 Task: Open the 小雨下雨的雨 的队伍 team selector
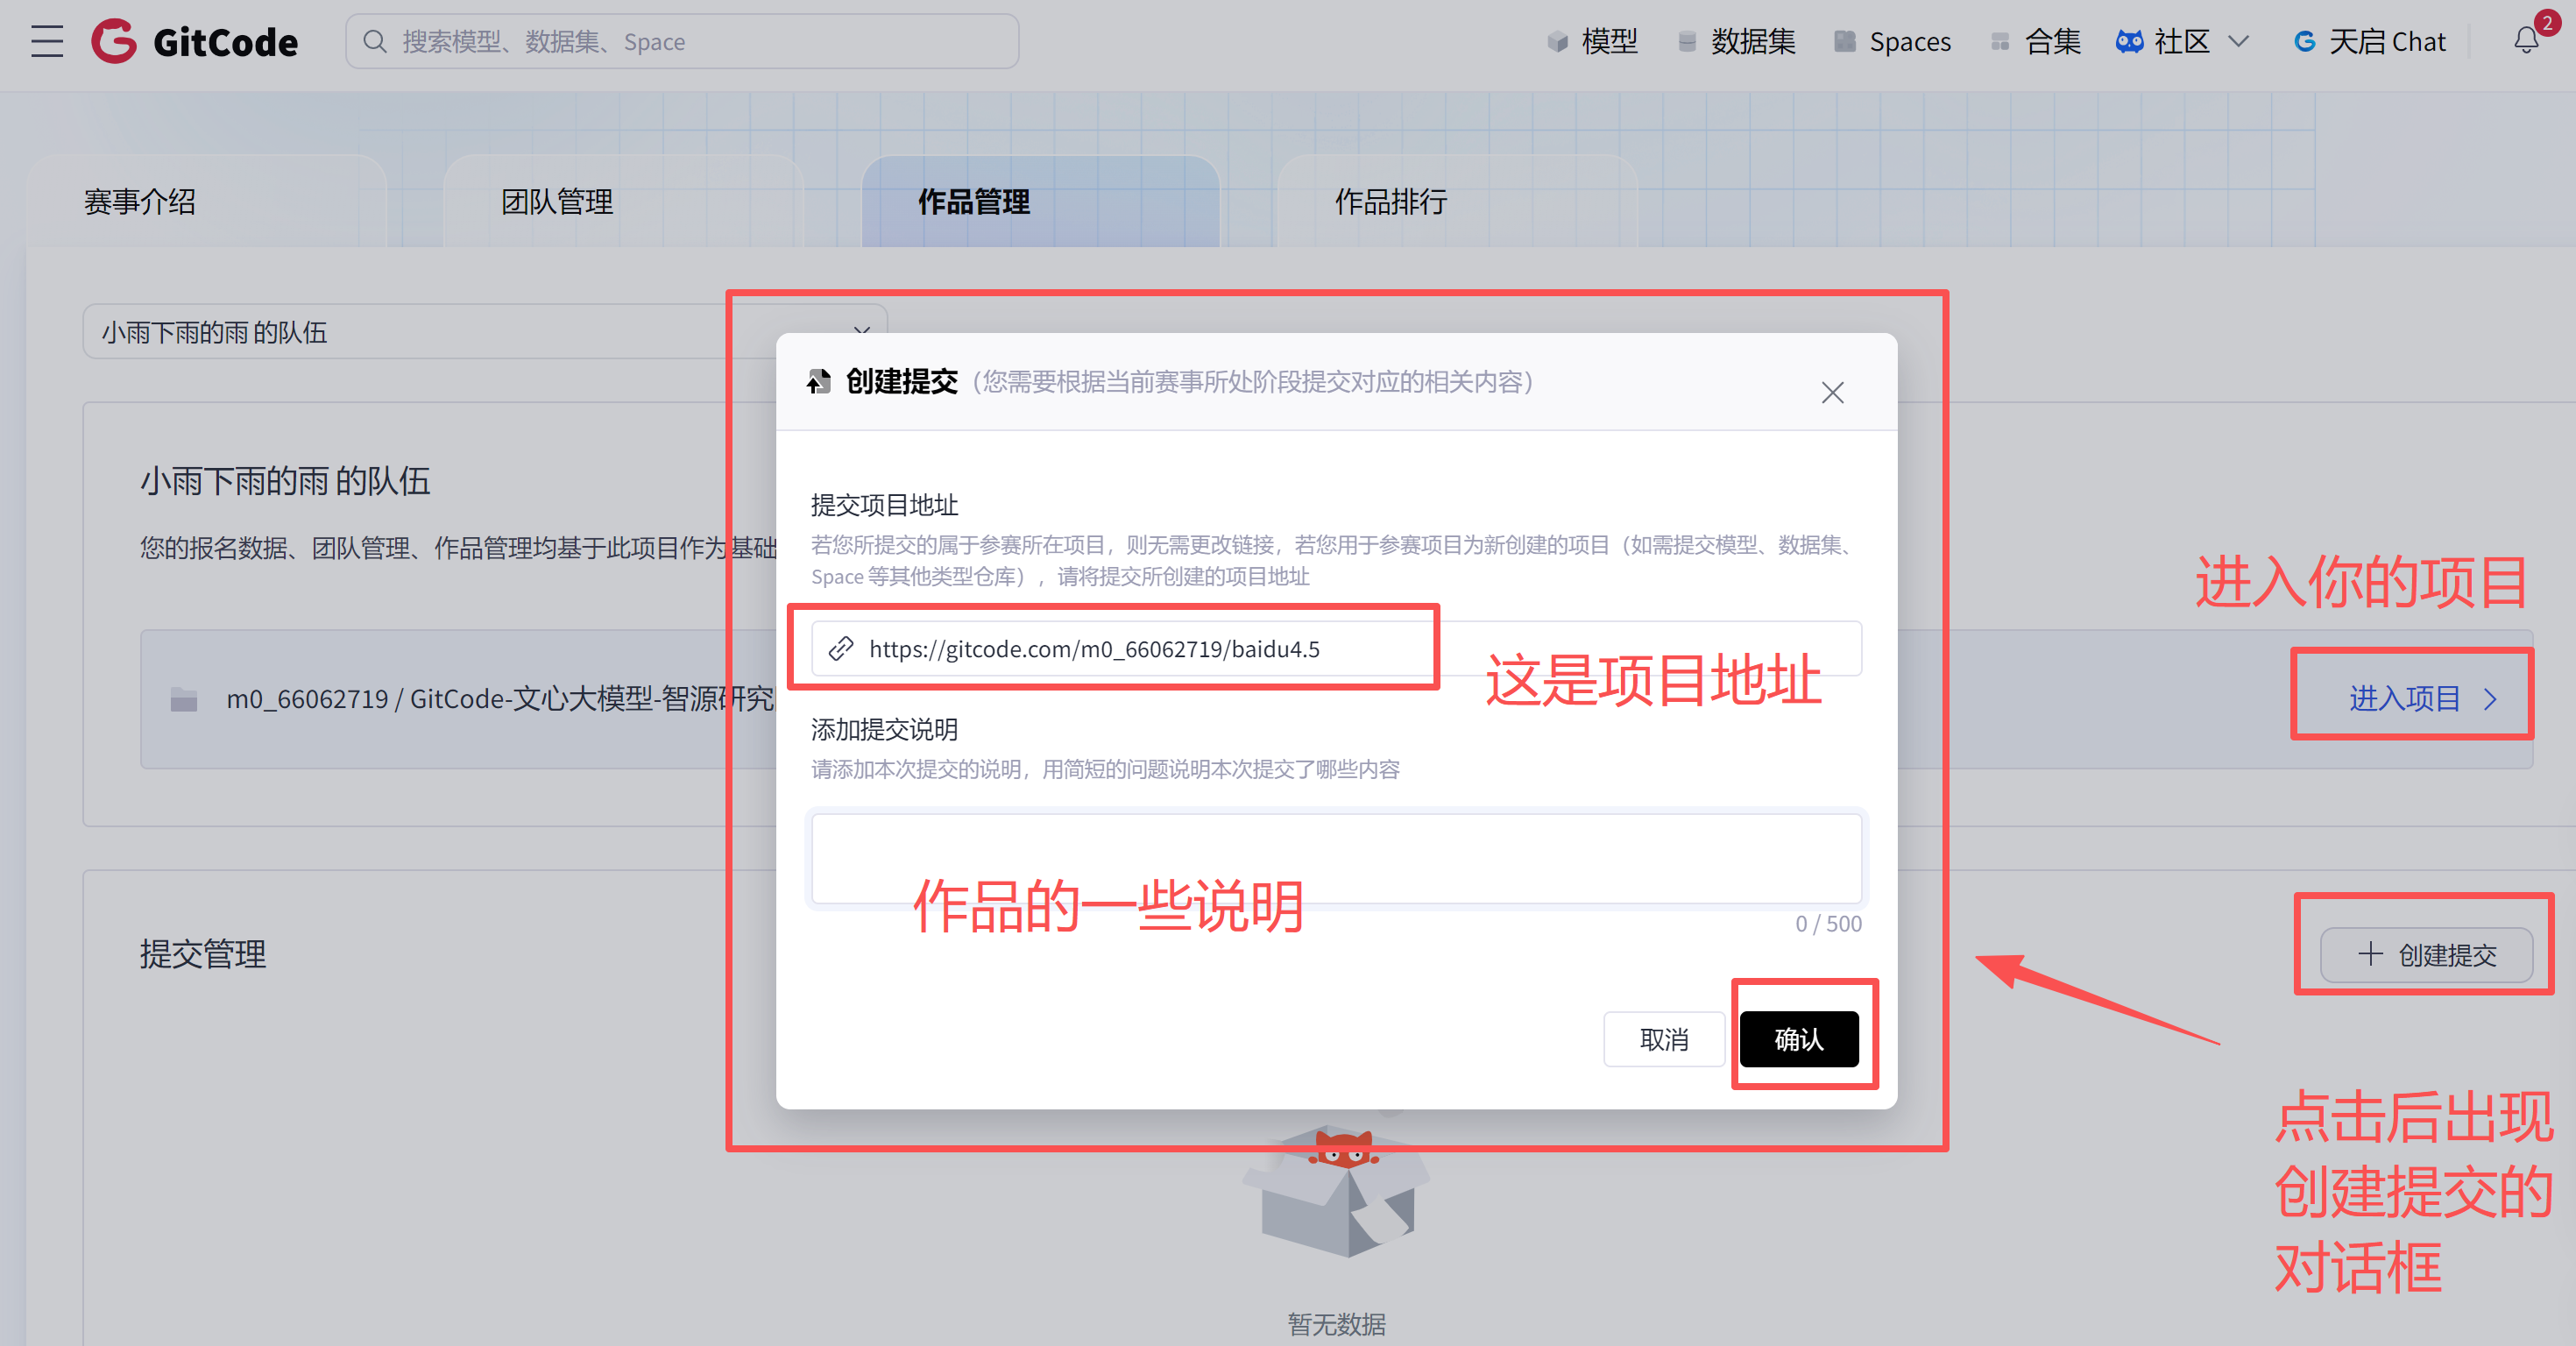coord(485,331)
